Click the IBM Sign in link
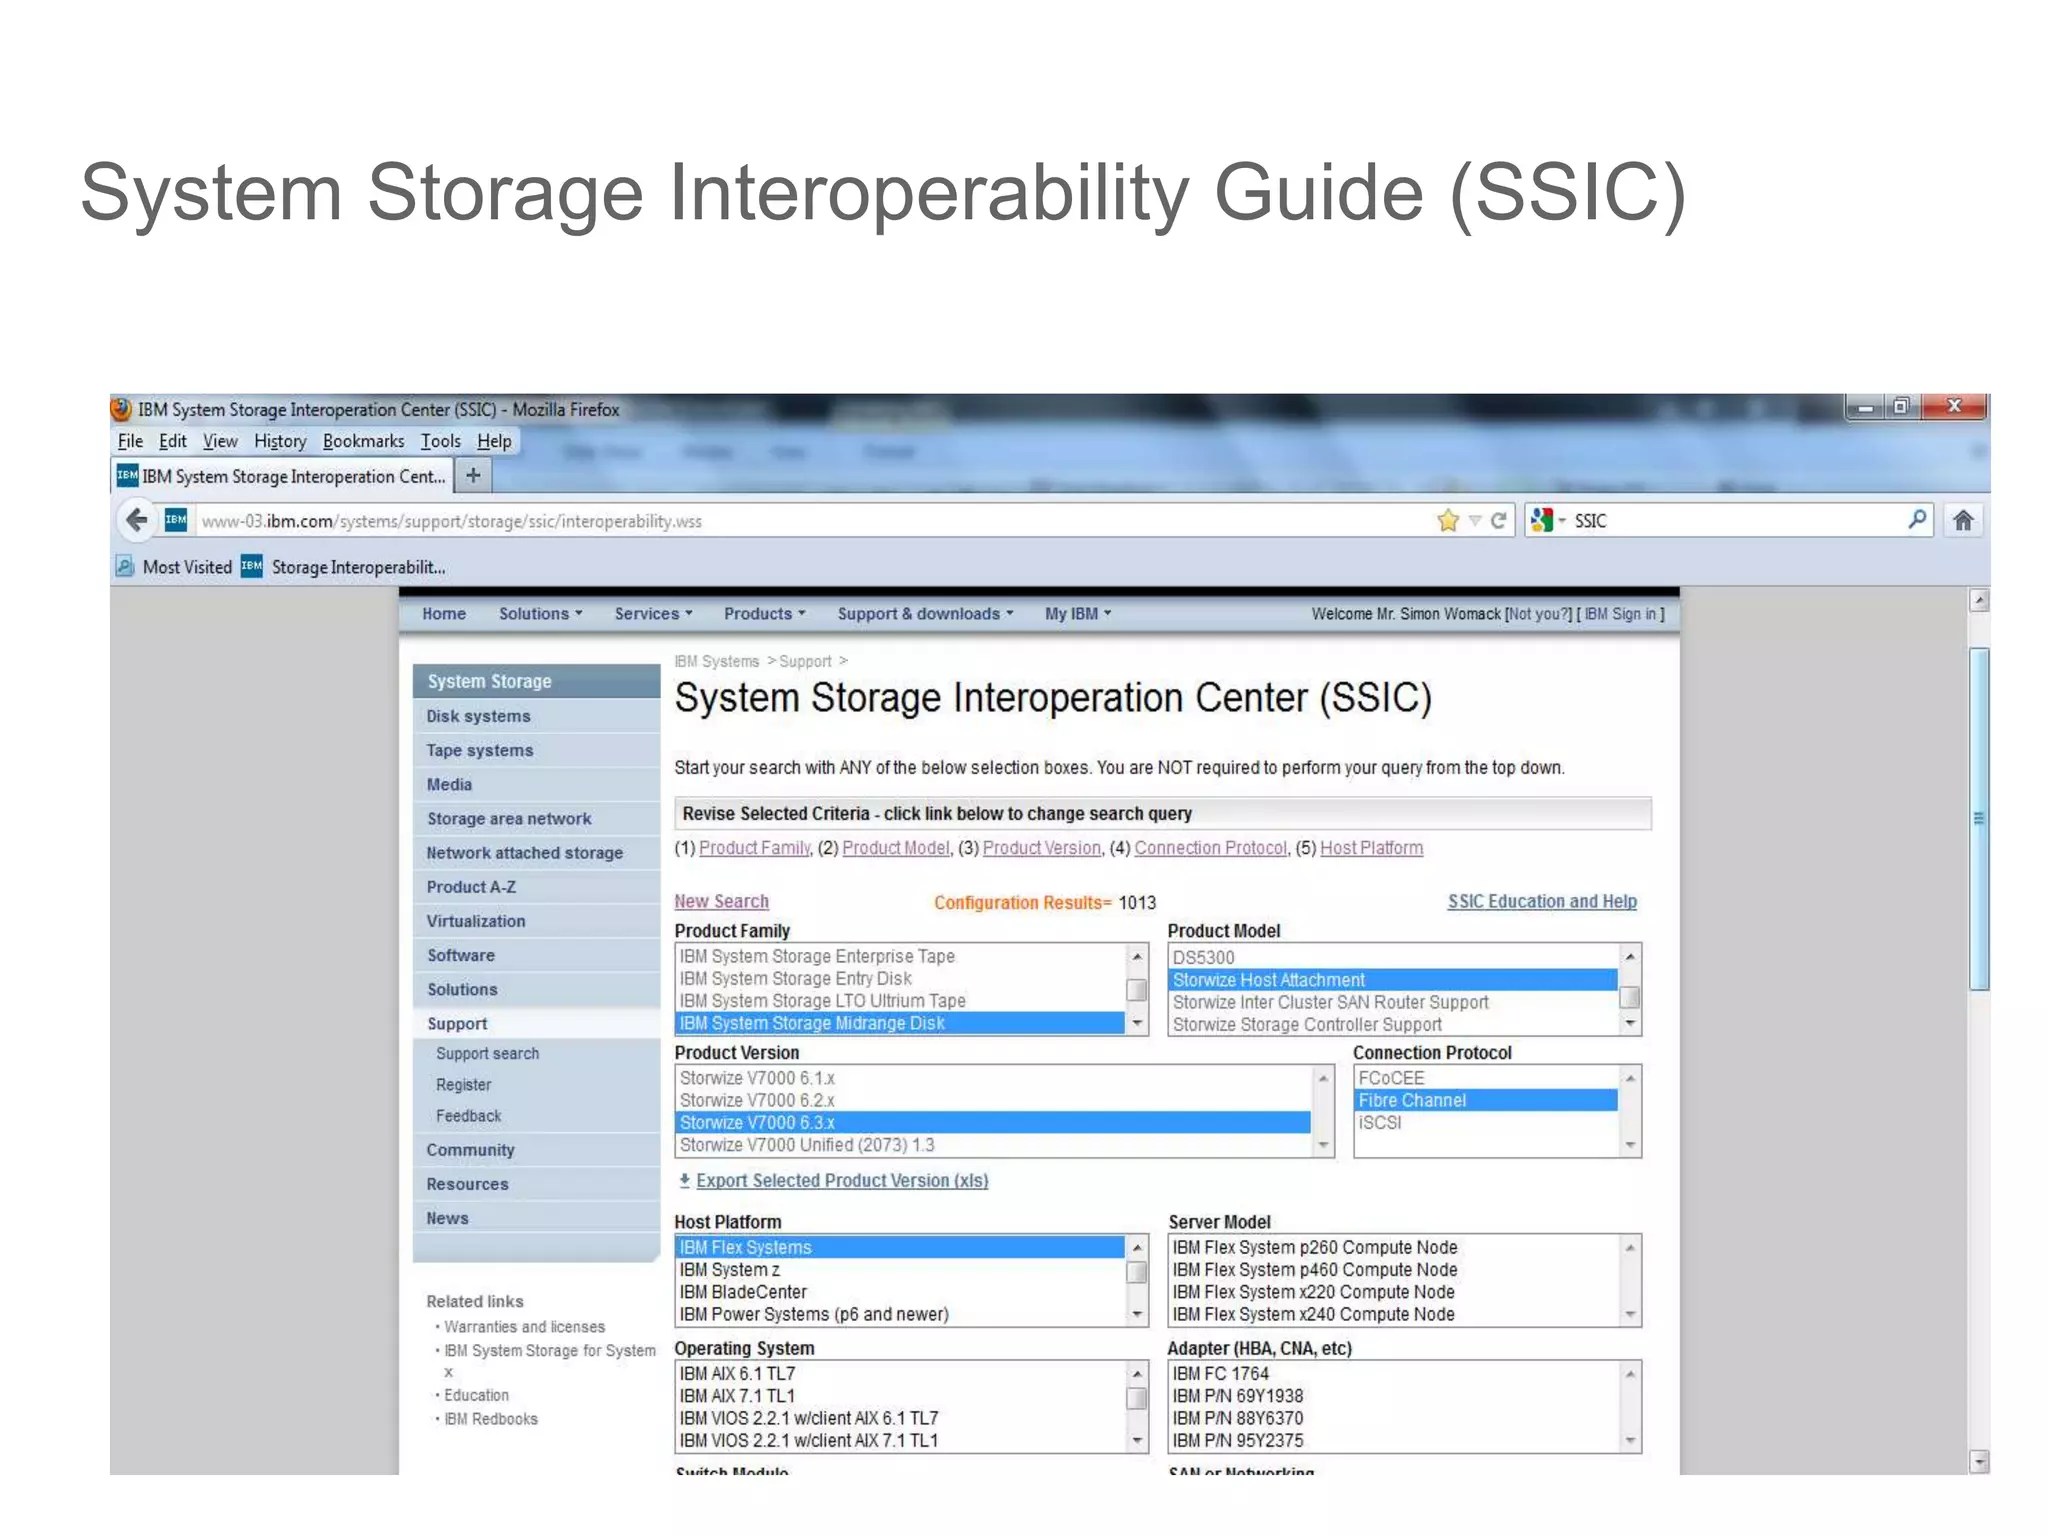This screenshot has height=1536, width=2048. pyautogui.click(x=1620, y=614)
